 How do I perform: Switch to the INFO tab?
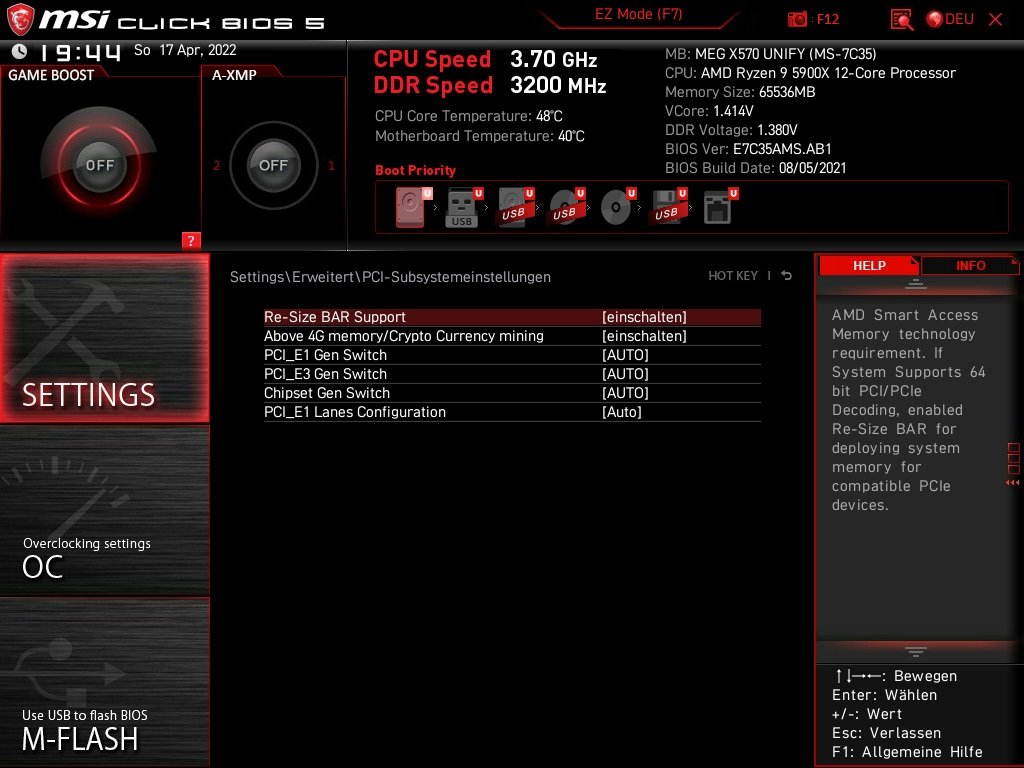970,265
